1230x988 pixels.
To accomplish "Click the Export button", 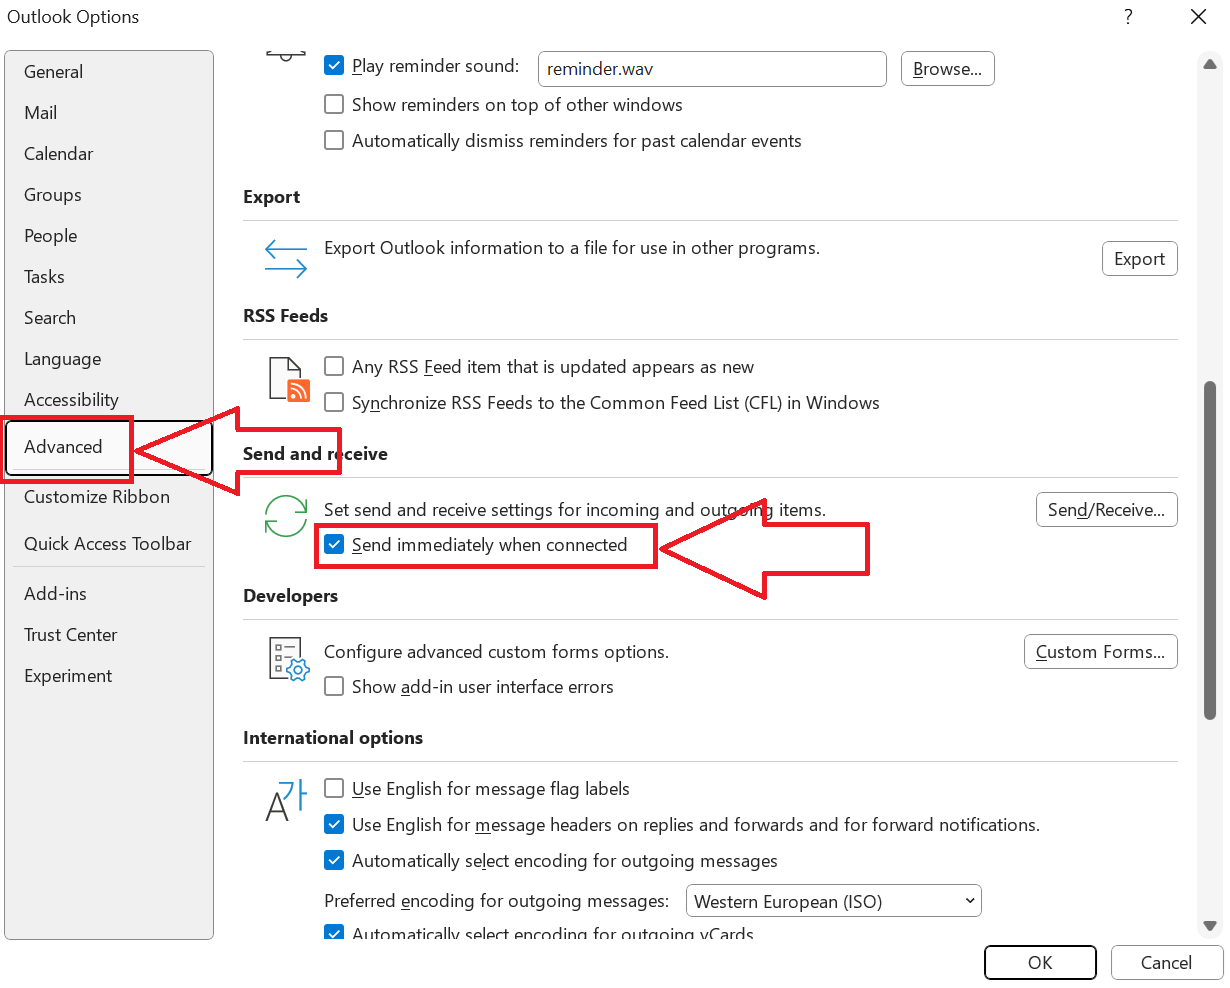I will tap(1140, 258).
